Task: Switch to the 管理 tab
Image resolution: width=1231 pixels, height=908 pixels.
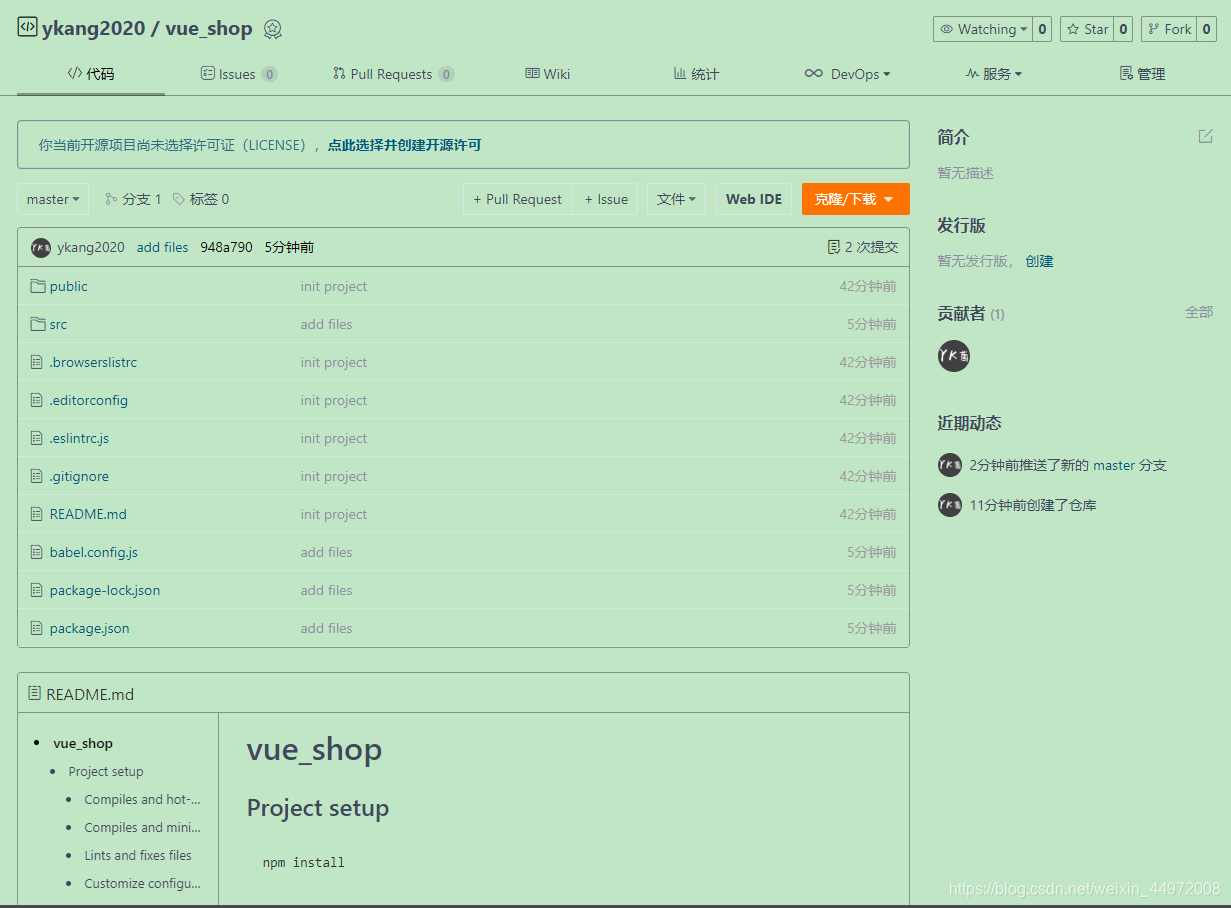Action: [x=1142, y=74]
